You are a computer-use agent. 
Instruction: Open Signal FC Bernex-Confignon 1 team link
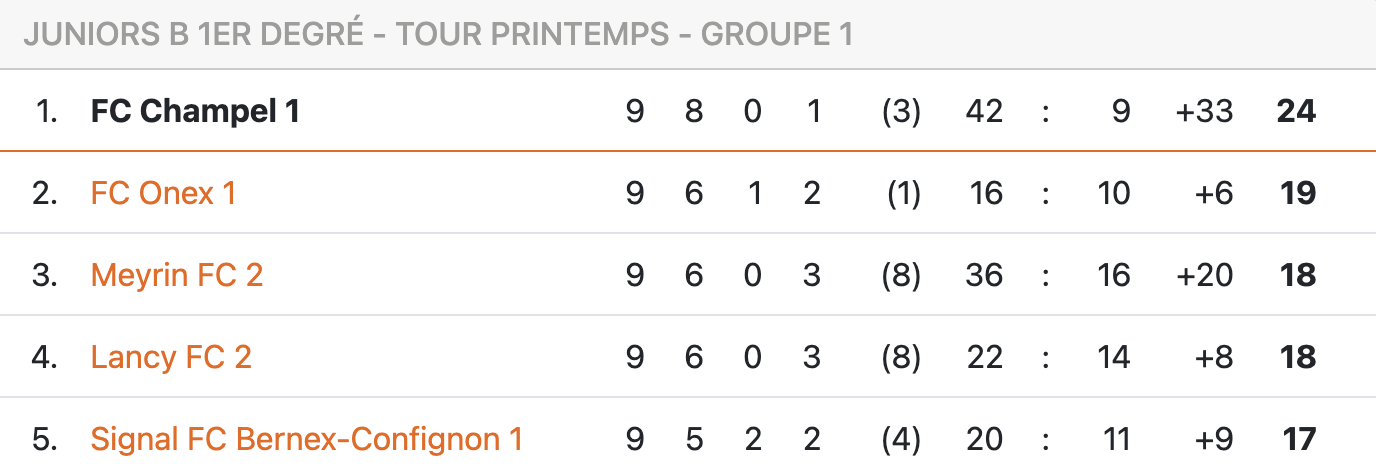tap(307, 439)
